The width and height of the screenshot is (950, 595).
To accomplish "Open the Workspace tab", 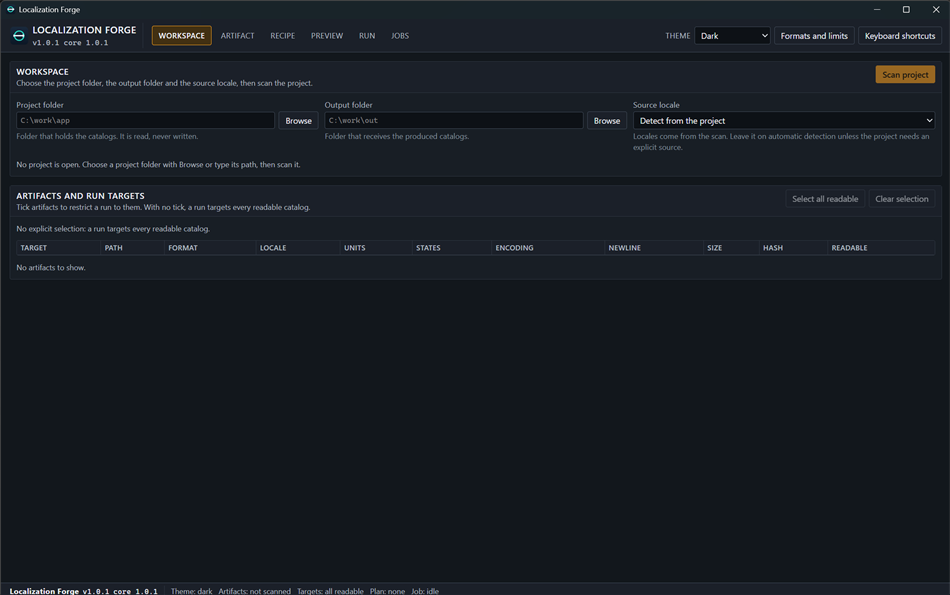I will coord(181,36).
